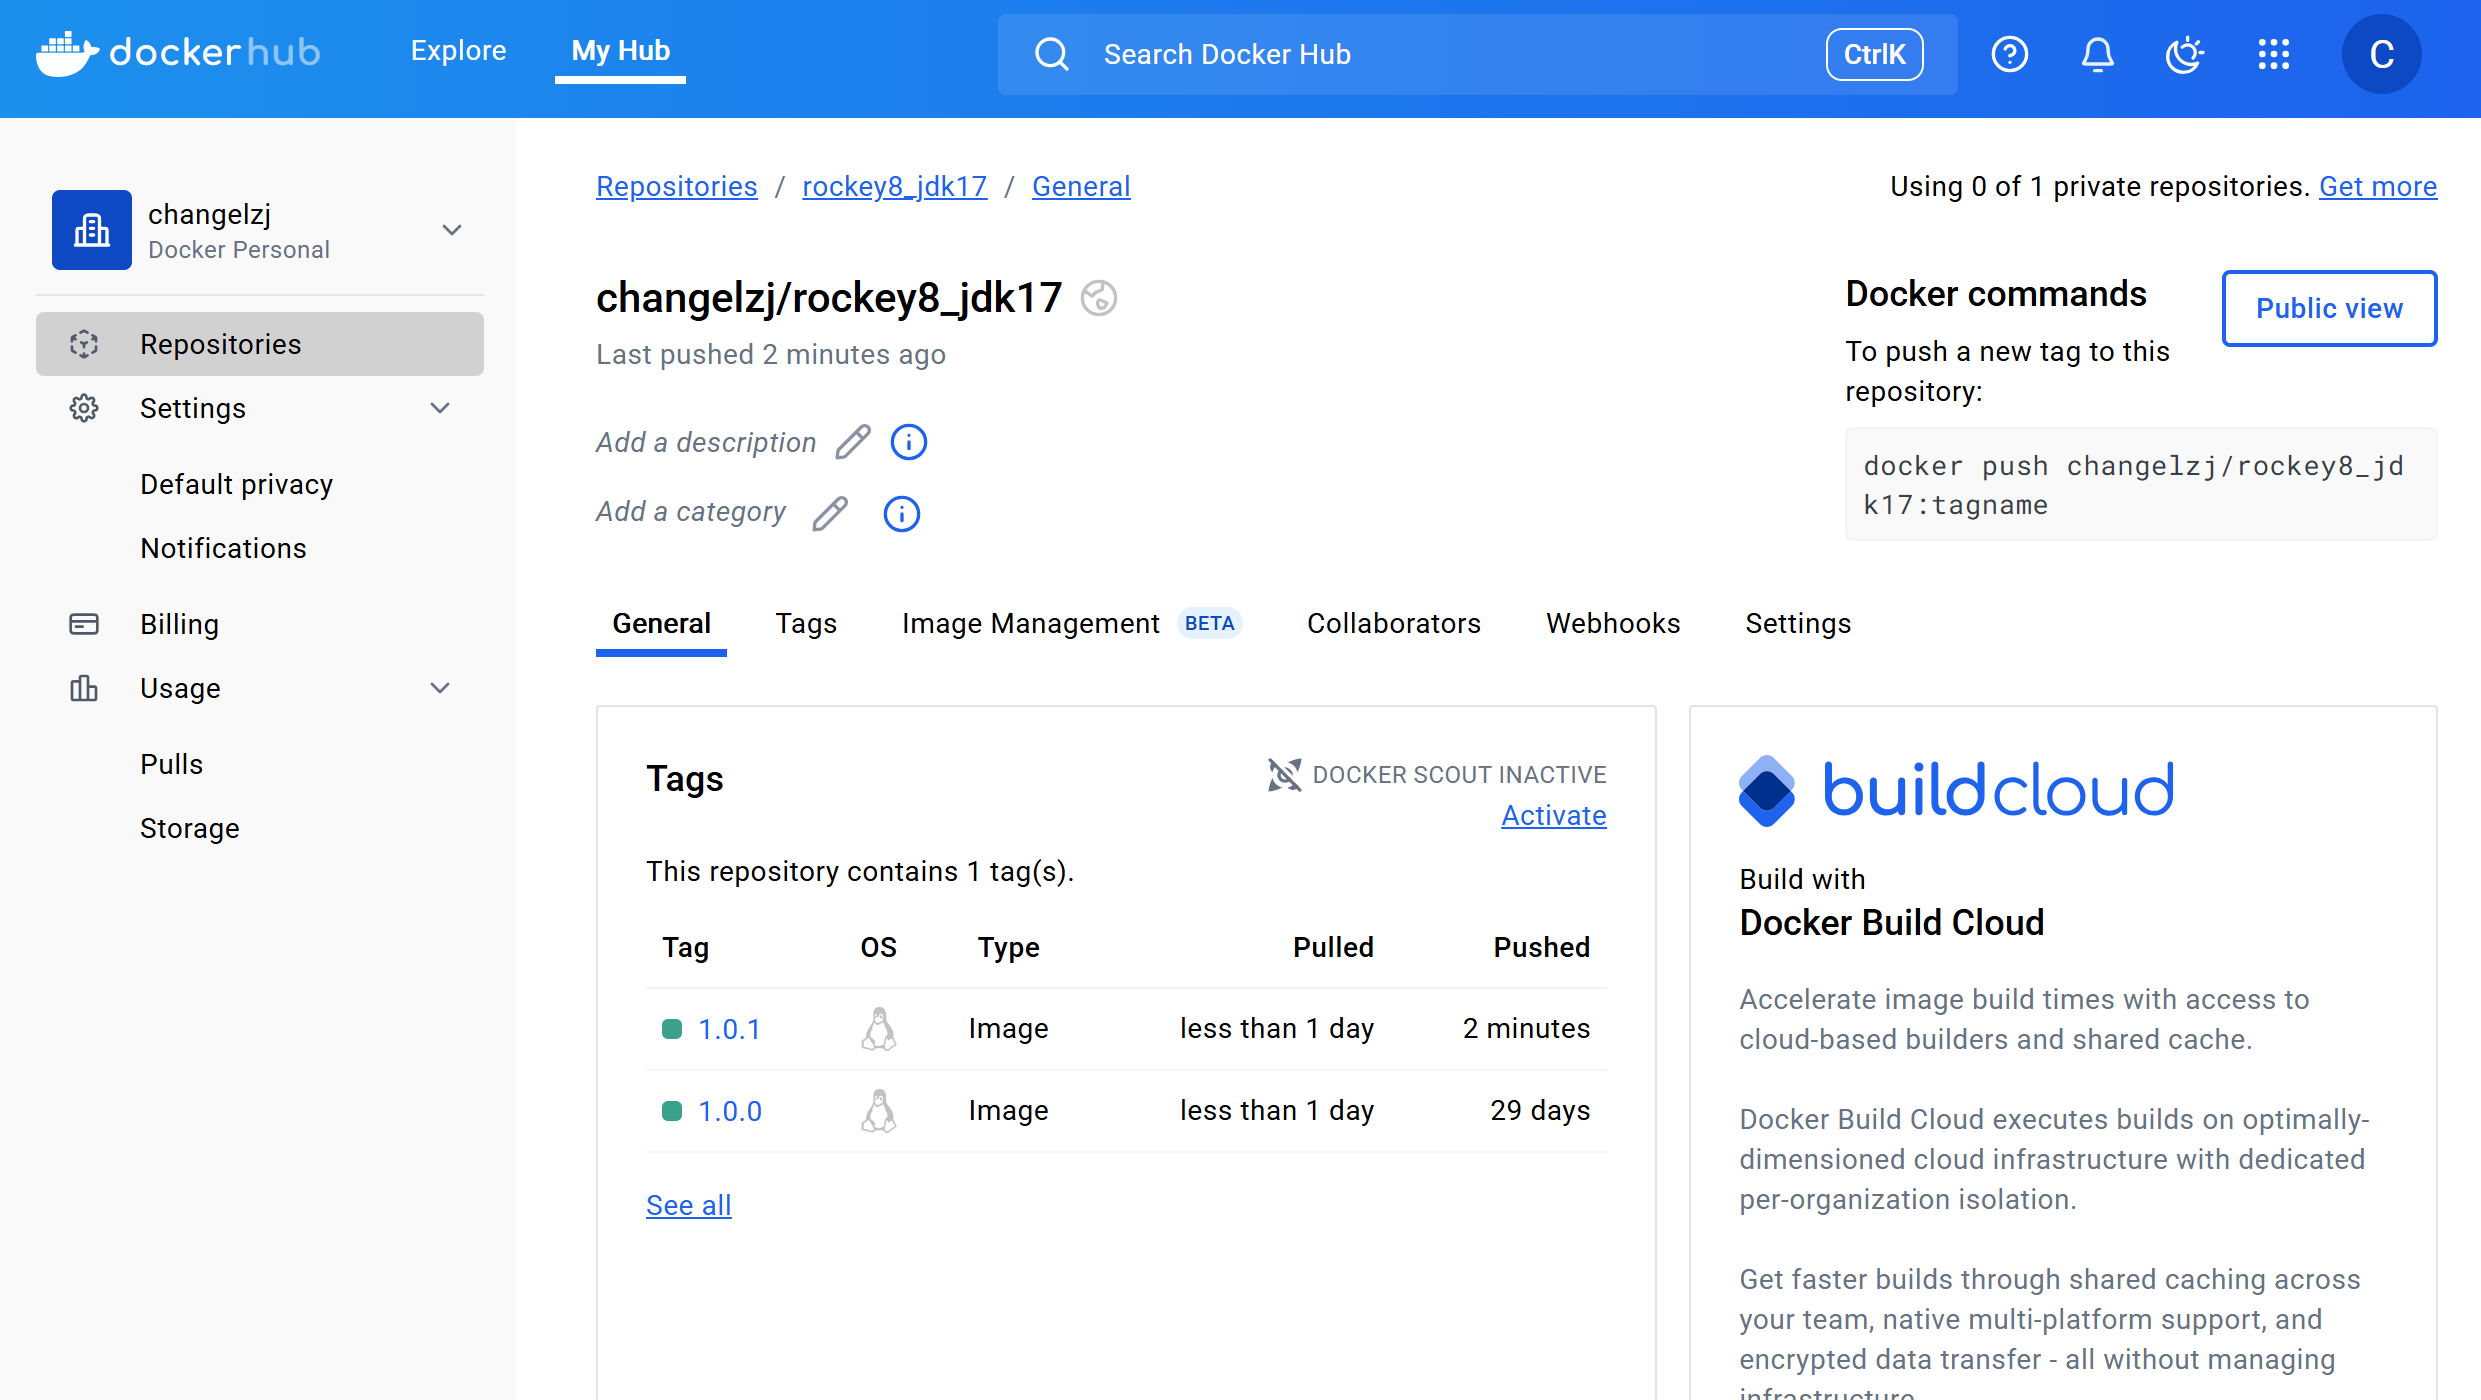
Task: Click the Add a category text
Action: 691,511
